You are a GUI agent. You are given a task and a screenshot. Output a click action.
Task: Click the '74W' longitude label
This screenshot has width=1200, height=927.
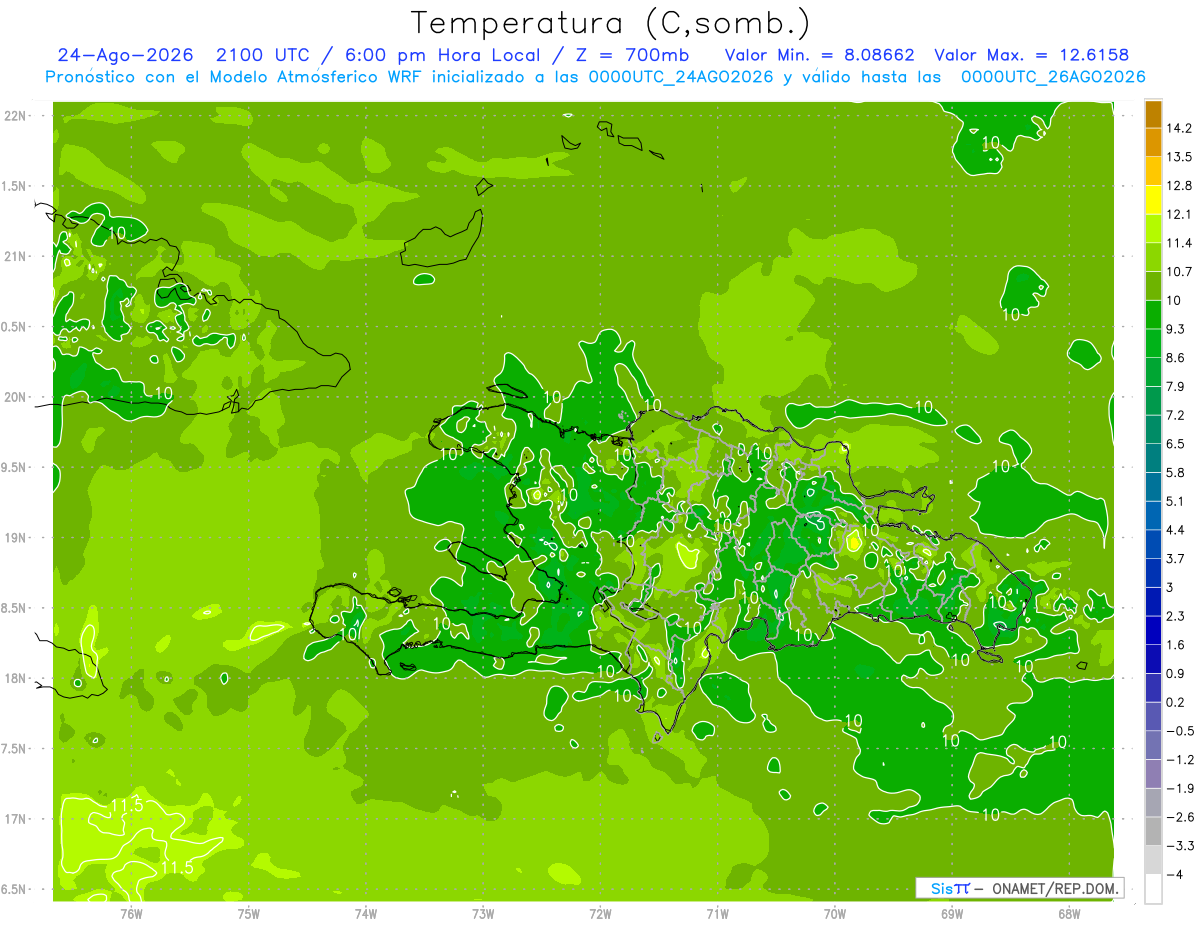point(366,914)
